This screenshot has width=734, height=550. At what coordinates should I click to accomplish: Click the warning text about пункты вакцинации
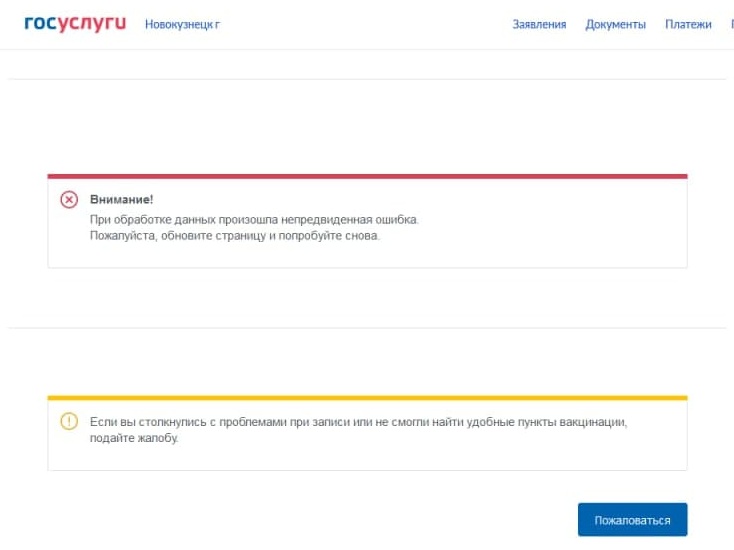358,422
